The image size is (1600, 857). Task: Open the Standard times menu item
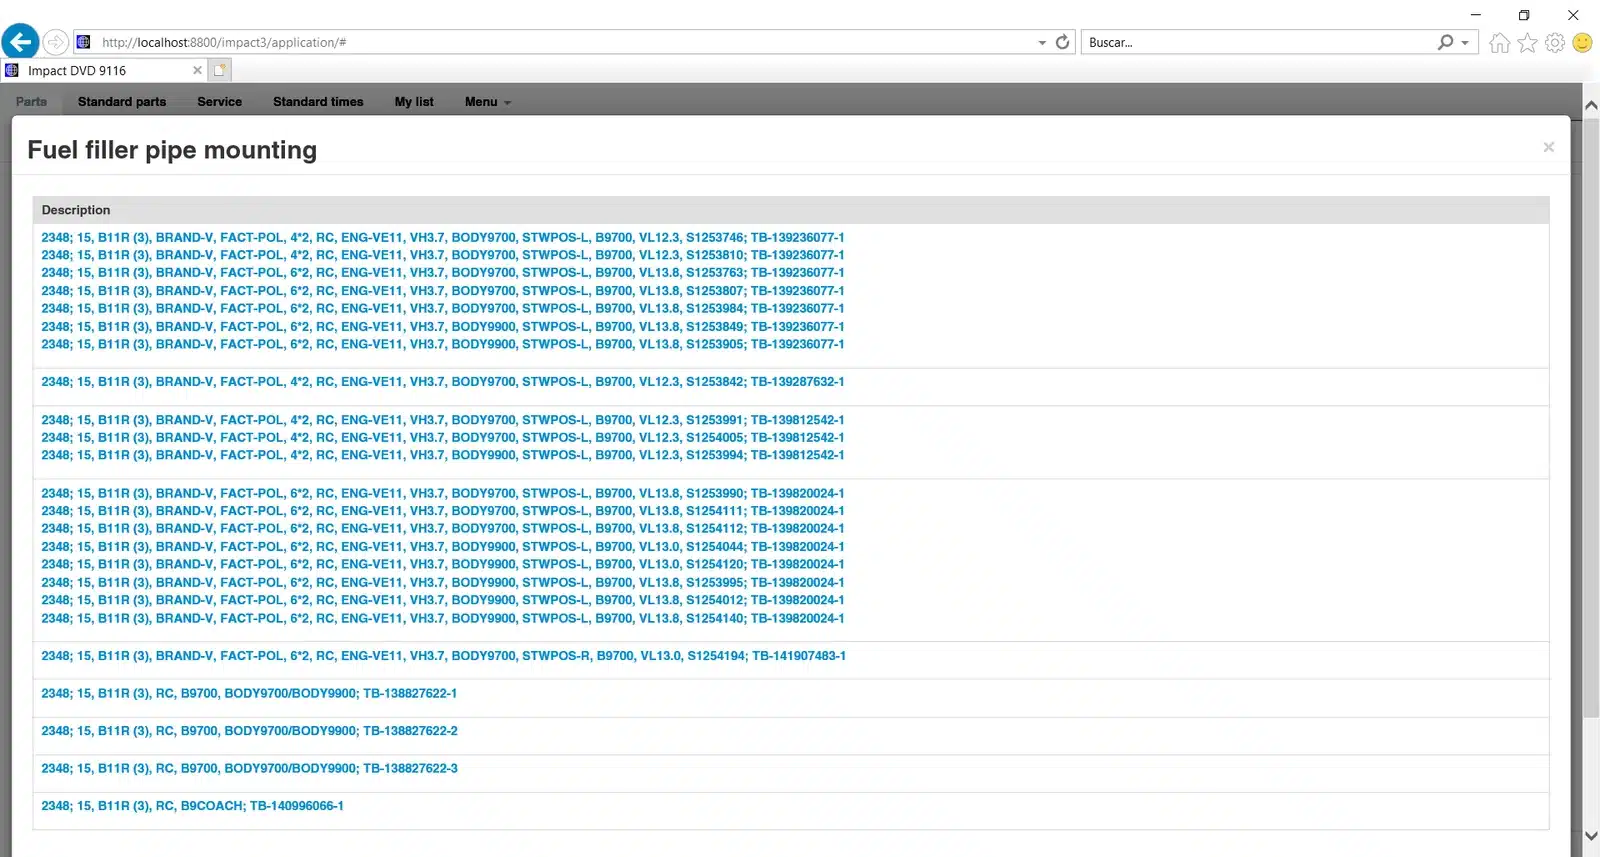coord(318,102)
